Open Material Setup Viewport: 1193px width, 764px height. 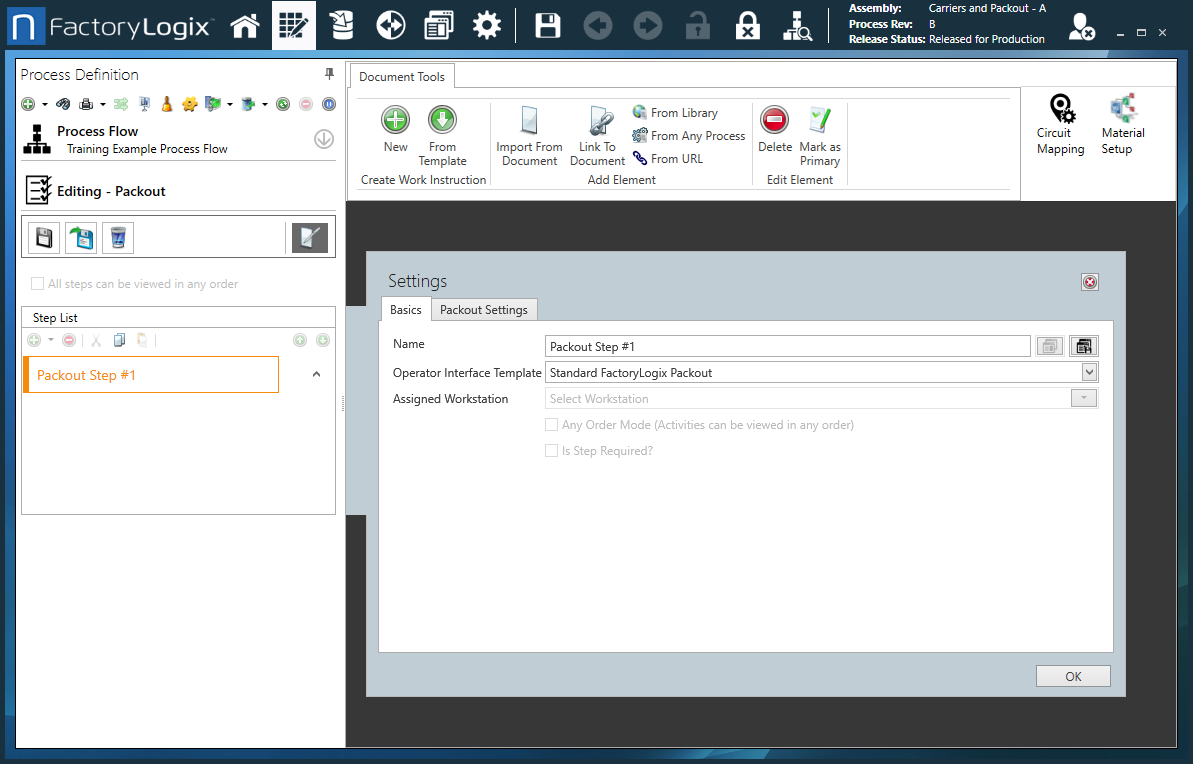pyautogui.click(x=1122, y=123)
